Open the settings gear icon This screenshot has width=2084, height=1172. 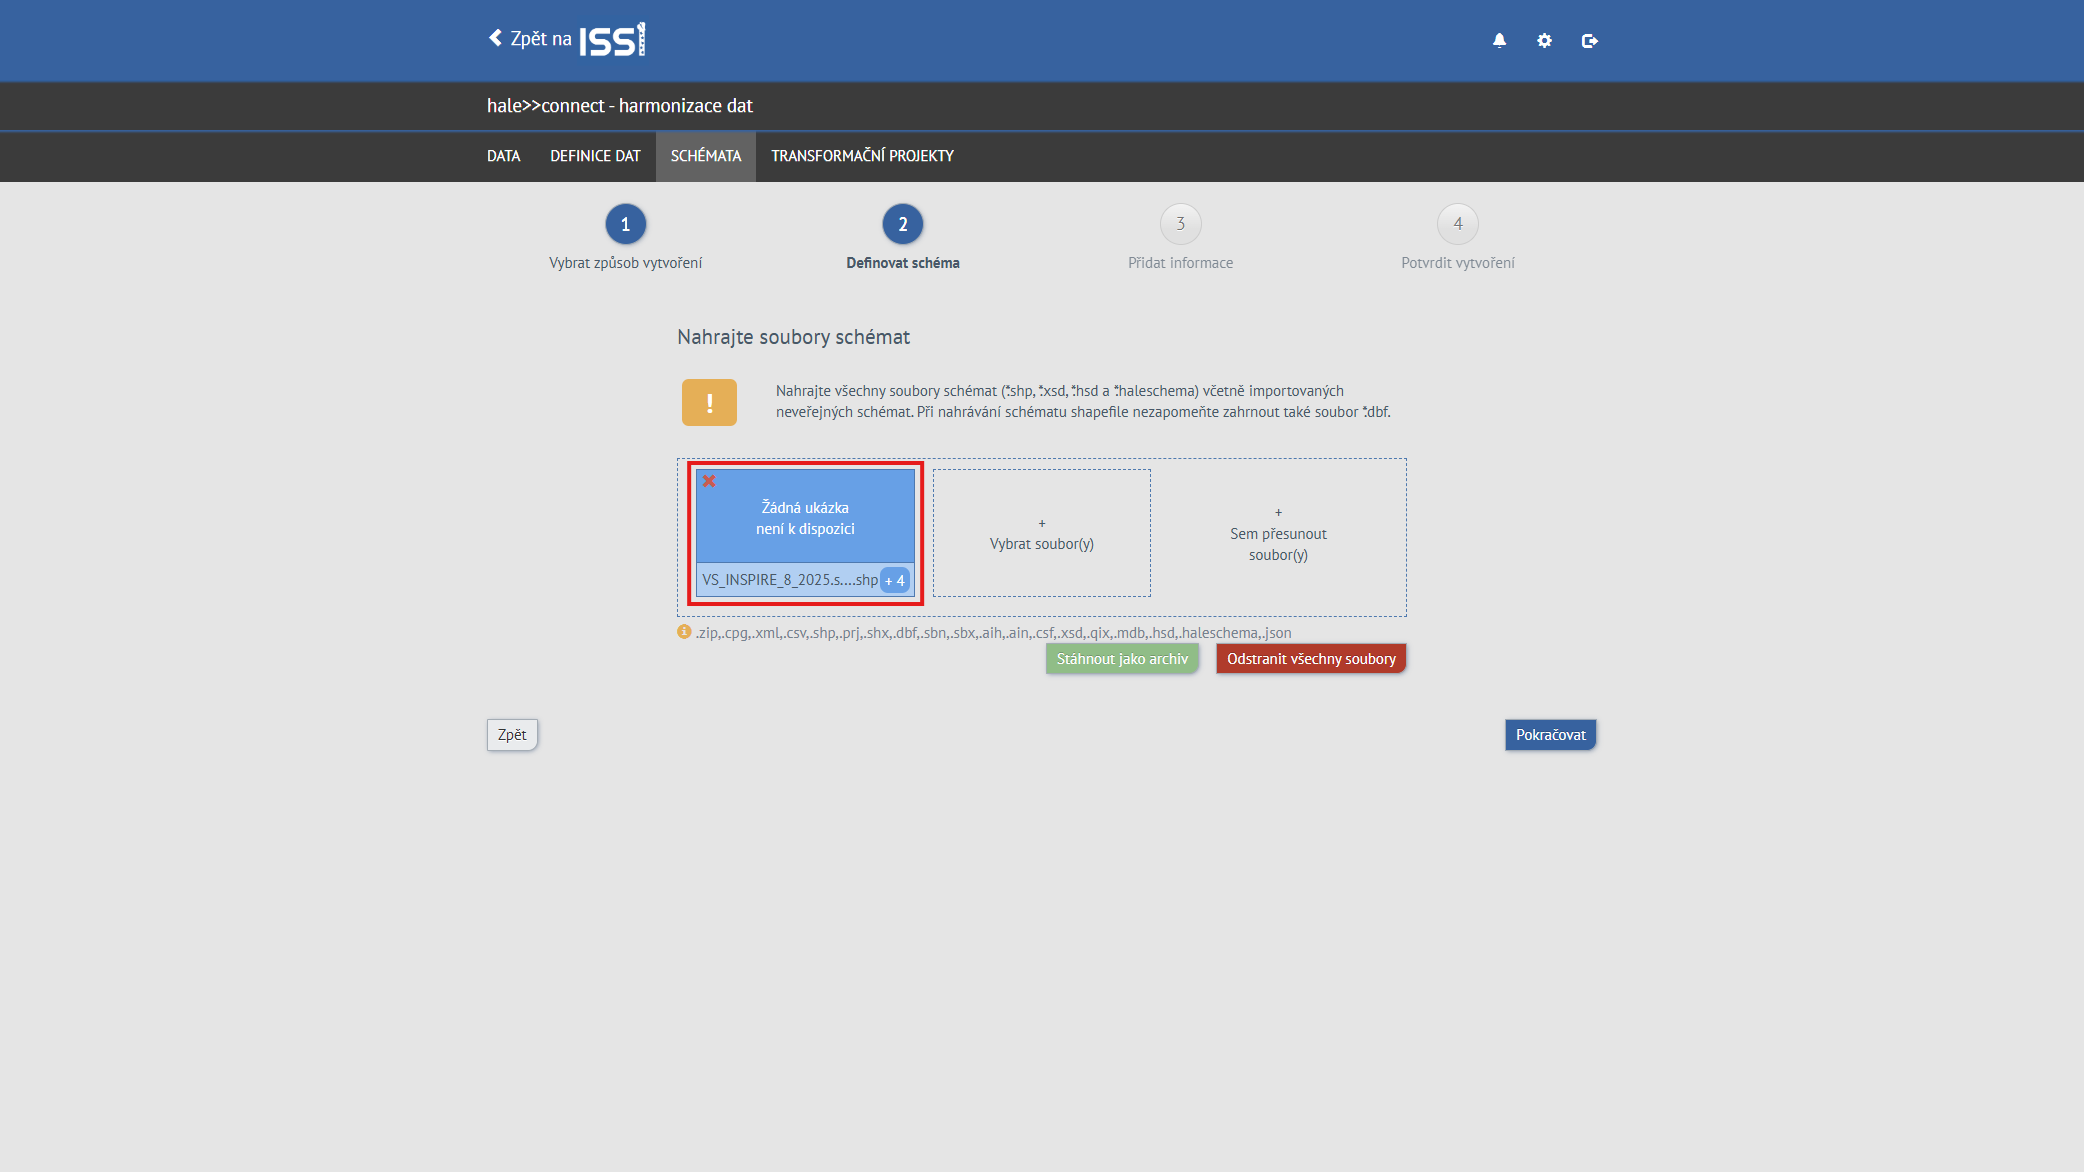point(1544,41)
